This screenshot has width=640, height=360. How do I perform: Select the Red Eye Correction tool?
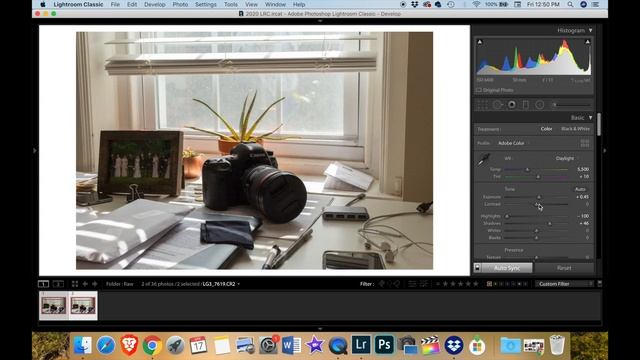(x=511, y=105)
